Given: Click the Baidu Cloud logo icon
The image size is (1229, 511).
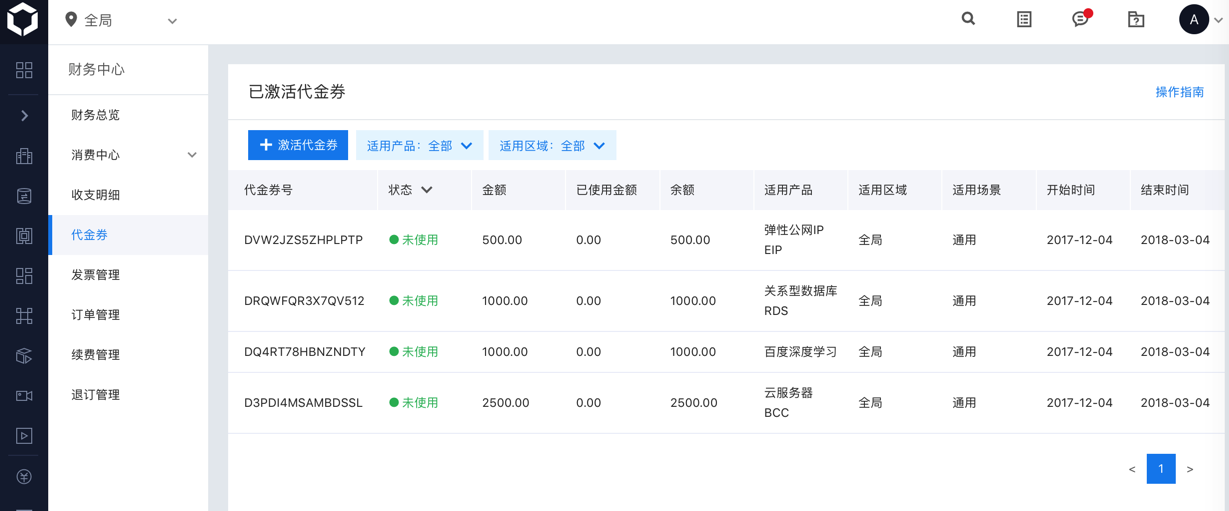Looking at the screenshot, I should tap(22, 20).
